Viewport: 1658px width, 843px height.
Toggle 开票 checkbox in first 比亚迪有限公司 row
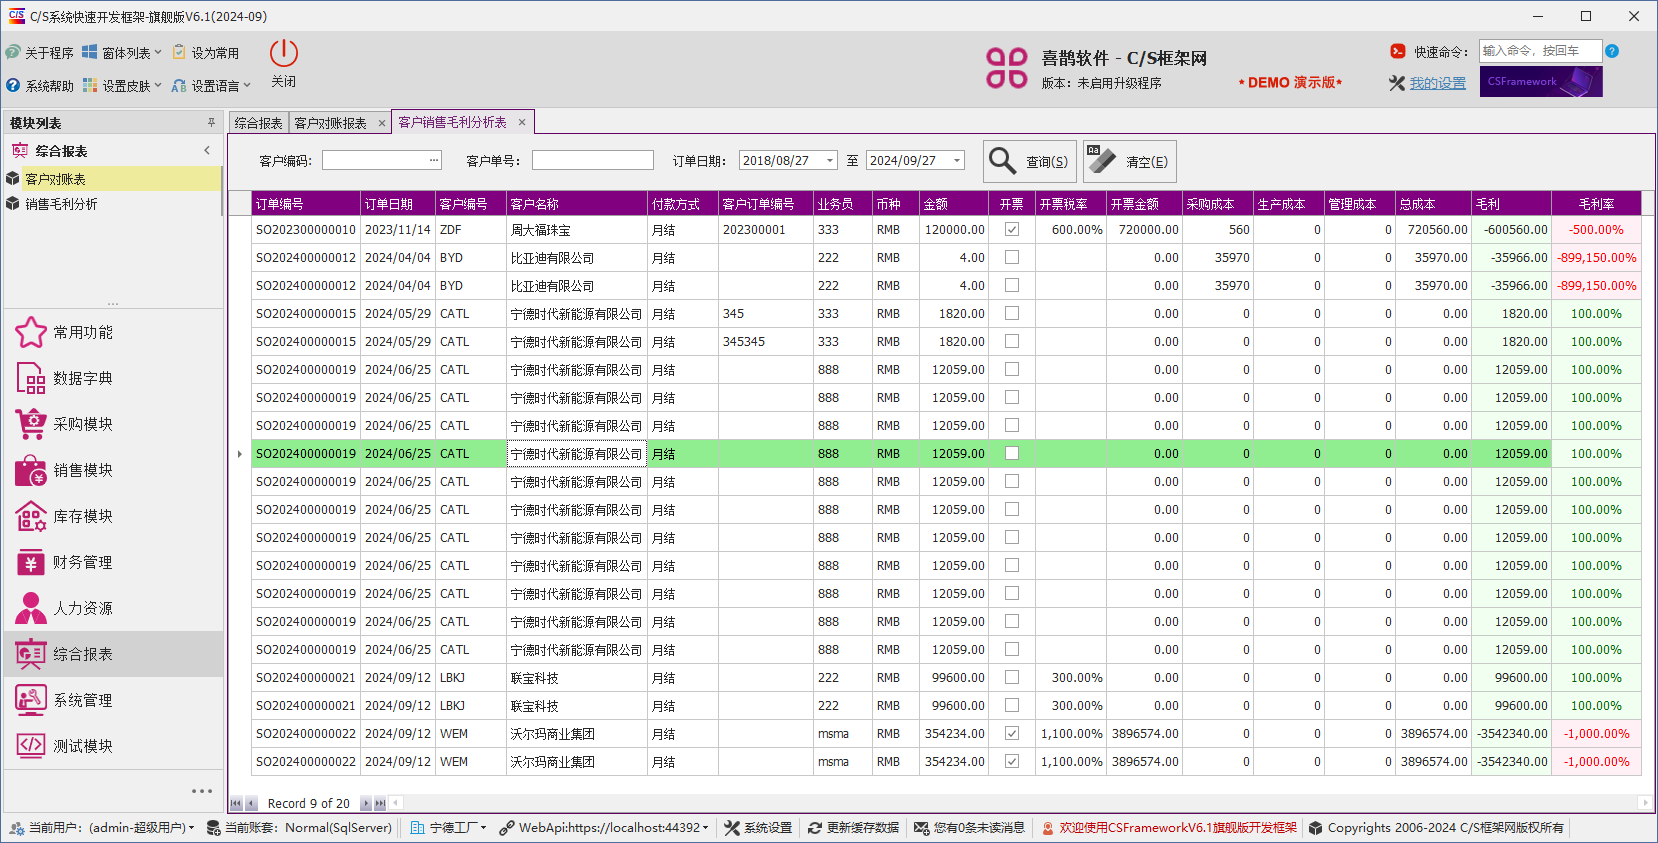click(1012, 257)
